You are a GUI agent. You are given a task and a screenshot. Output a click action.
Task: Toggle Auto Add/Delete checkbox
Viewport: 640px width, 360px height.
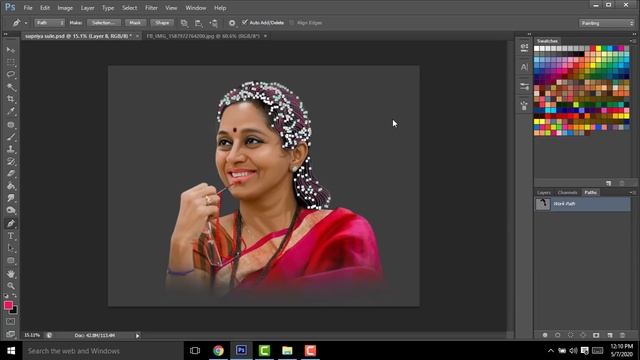(245, 22)
